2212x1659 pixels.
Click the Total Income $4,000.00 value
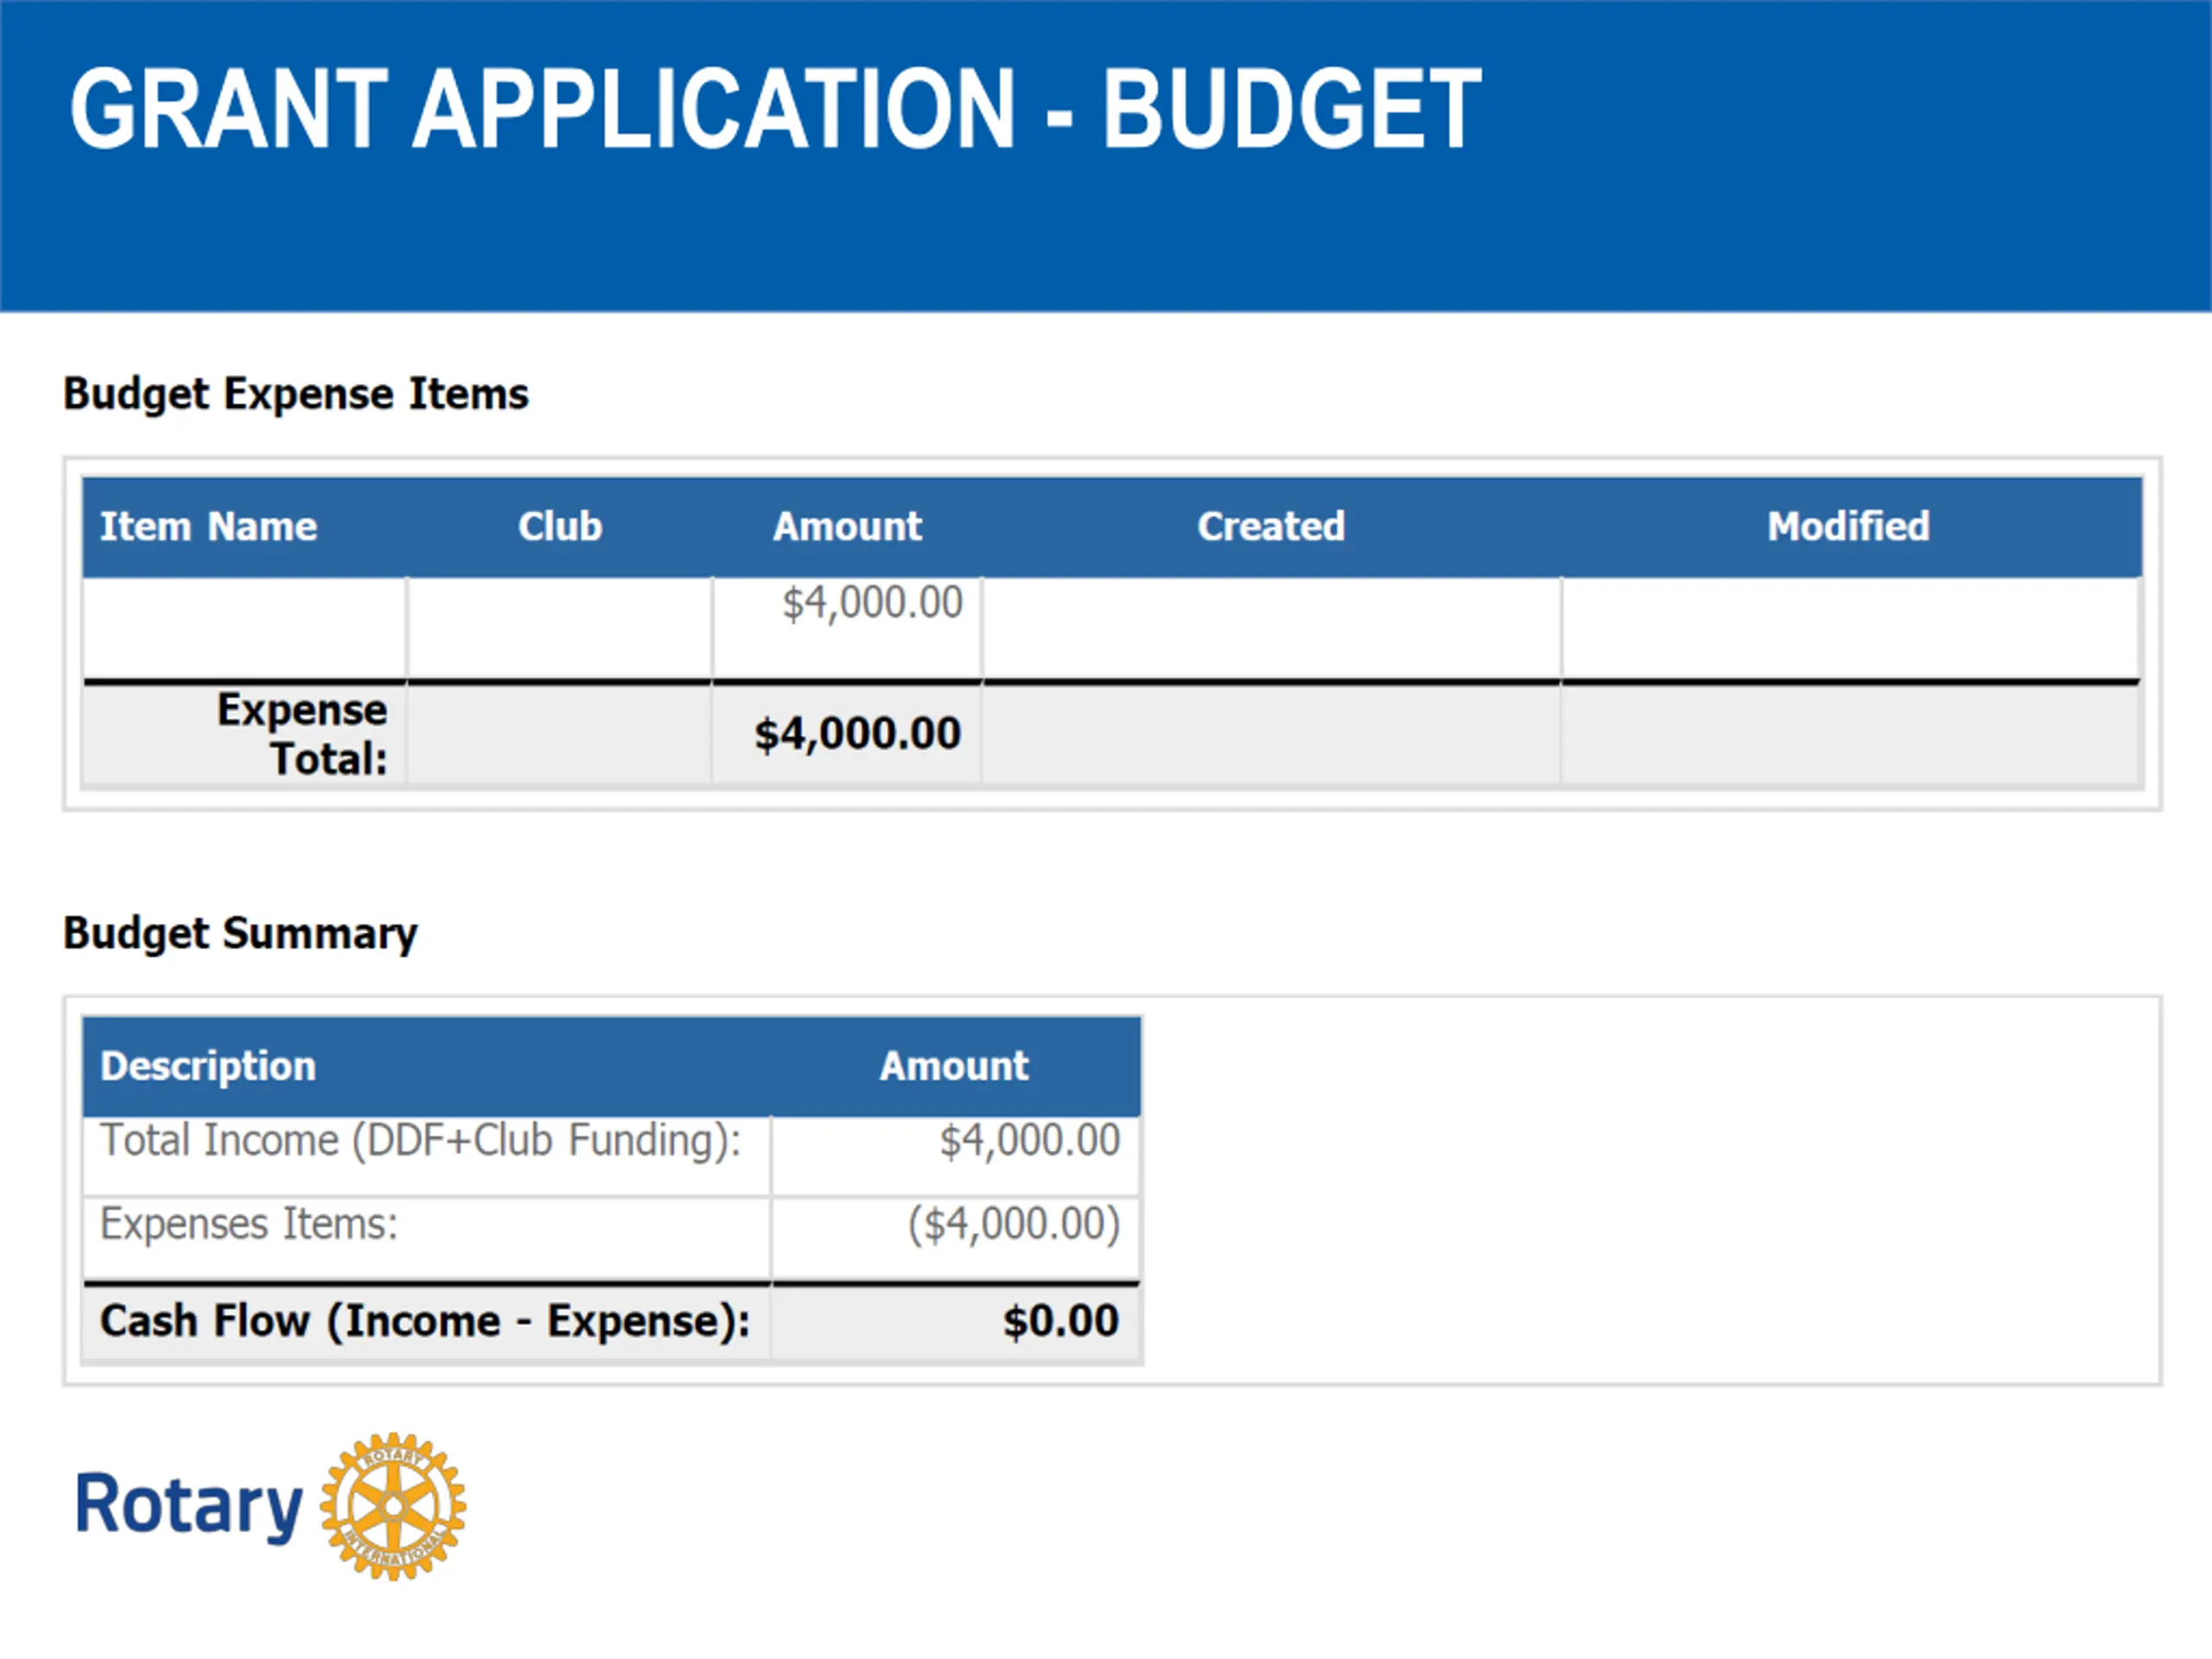pyautogui.click(x=1029, y=1141)
